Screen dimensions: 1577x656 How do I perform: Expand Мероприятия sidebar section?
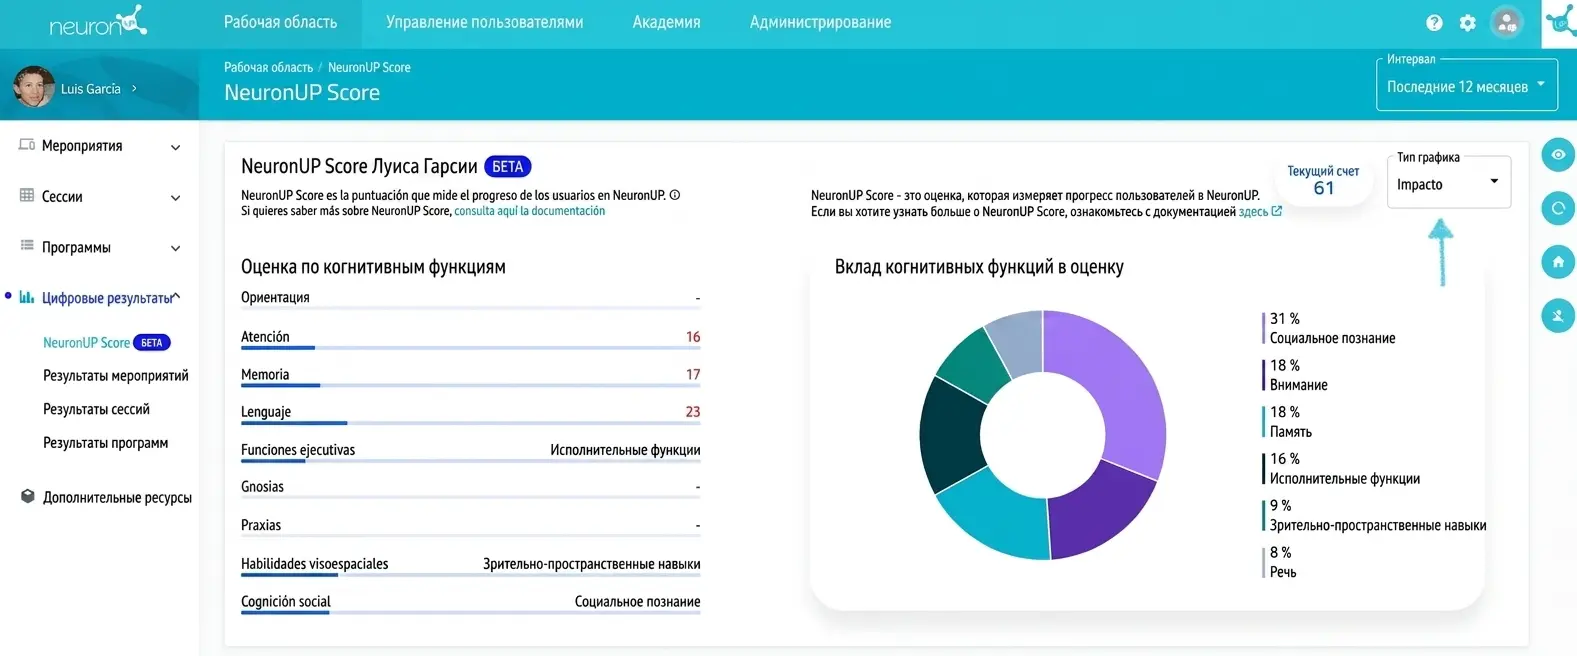(176, 147)
